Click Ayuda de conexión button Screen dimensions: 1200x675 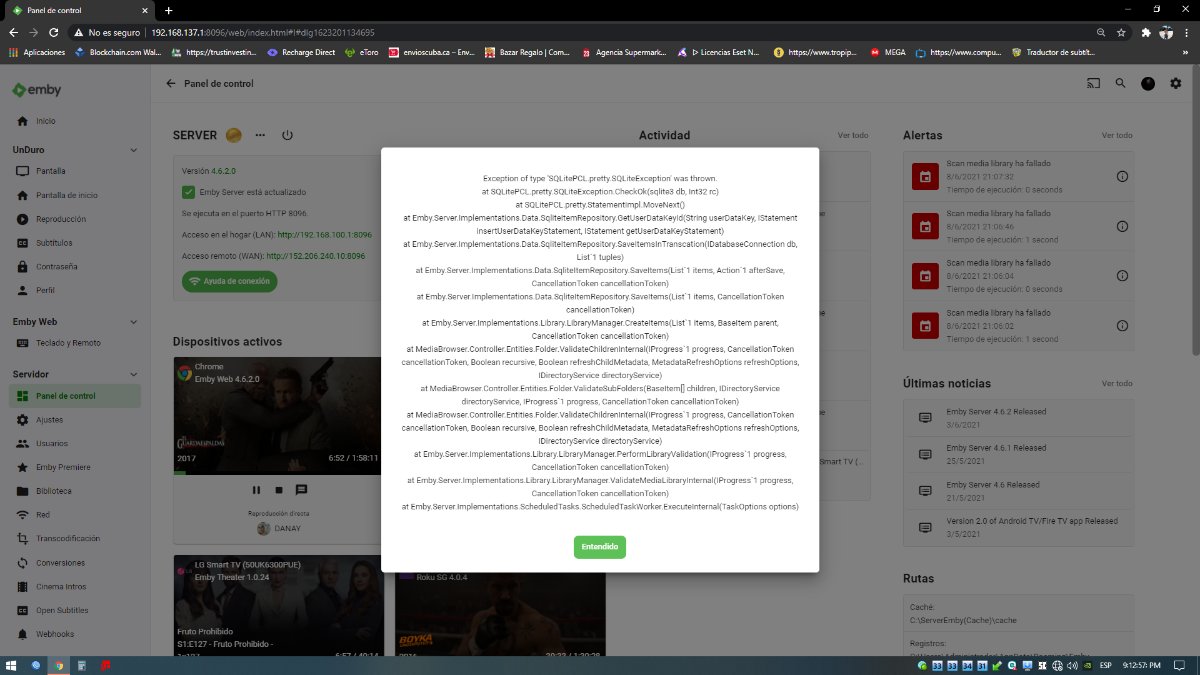pyautogui.click(x=229, y=281)
